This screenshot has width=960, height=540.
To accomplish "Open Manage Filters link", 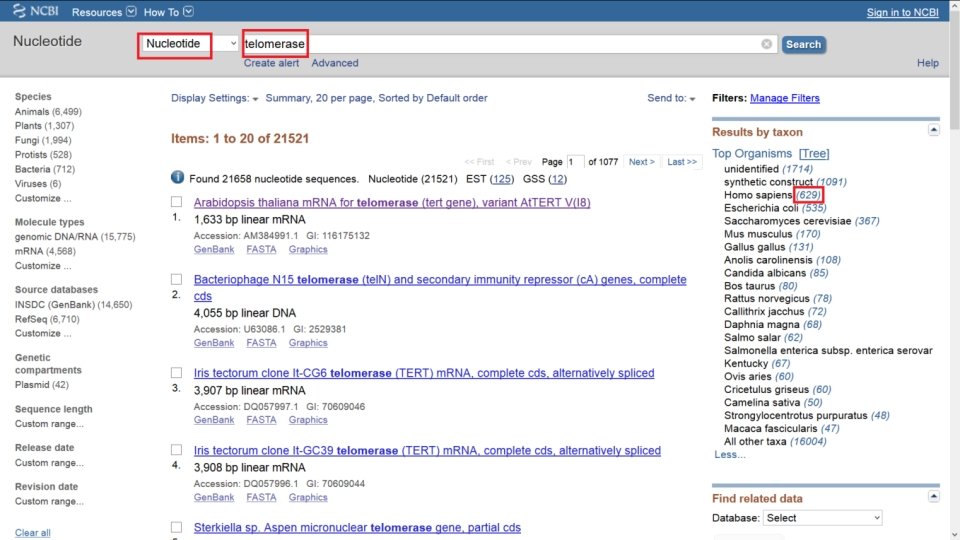I will (x=784, y=98).
